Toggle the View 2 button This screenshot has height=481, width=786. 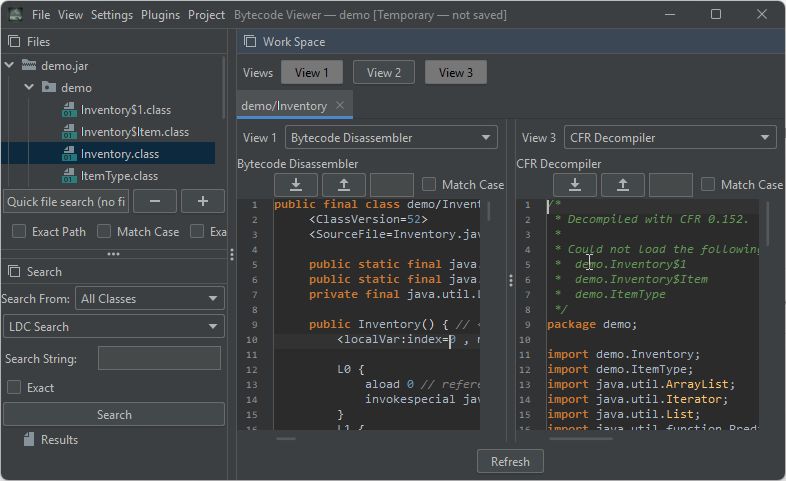pyautogui.click(x=384, y=73)
